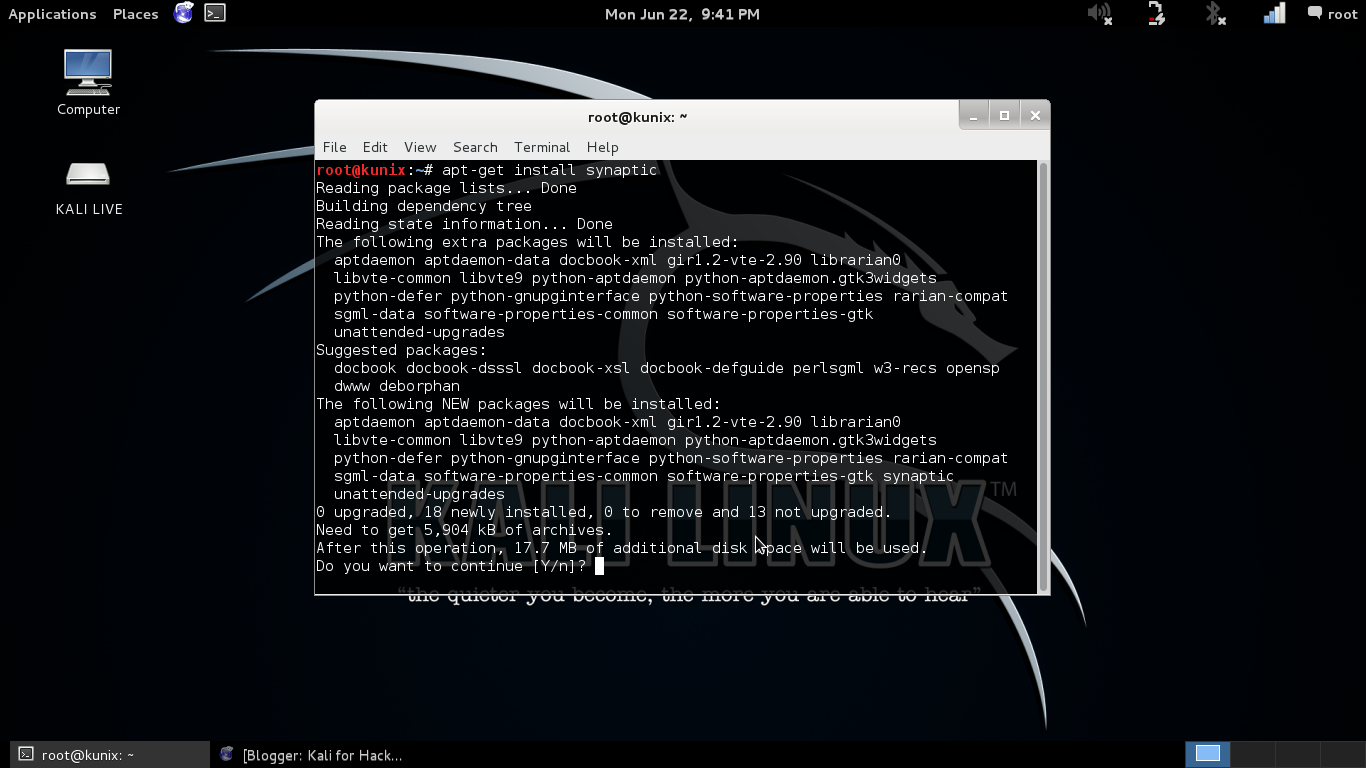Click the terminal vertical scrollbar
This screenshot has width=1366, height=768.
click(1043, 376)
